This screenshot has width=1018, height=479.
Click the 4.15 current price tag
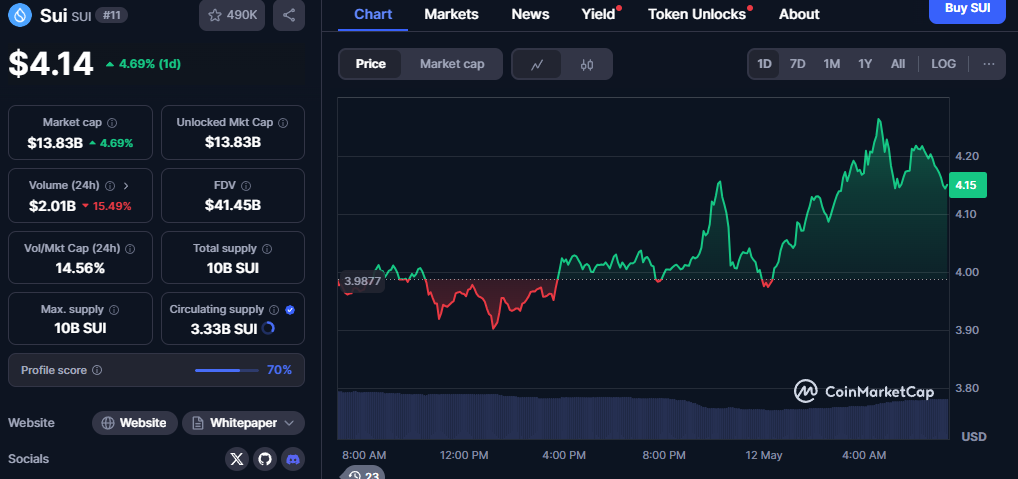point(967,185)
